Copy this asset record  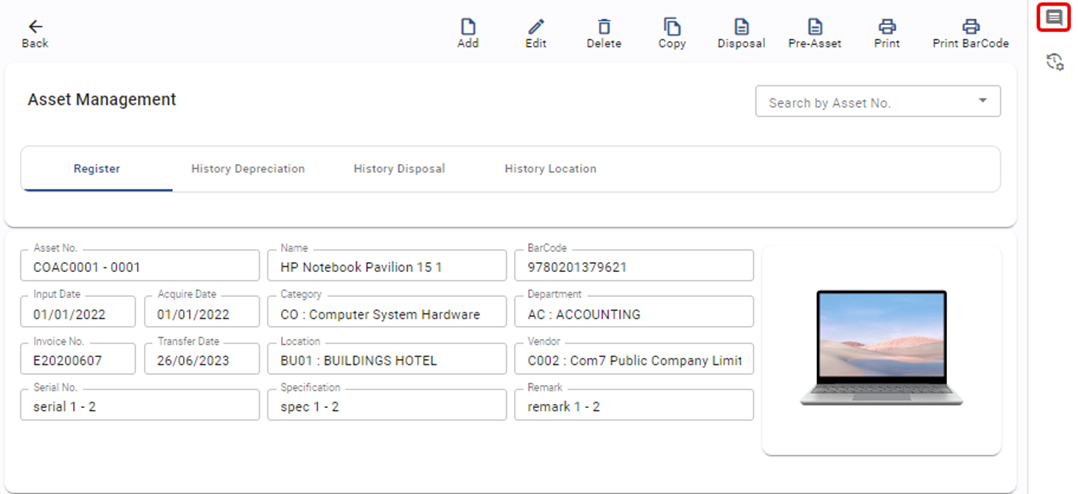672,28
